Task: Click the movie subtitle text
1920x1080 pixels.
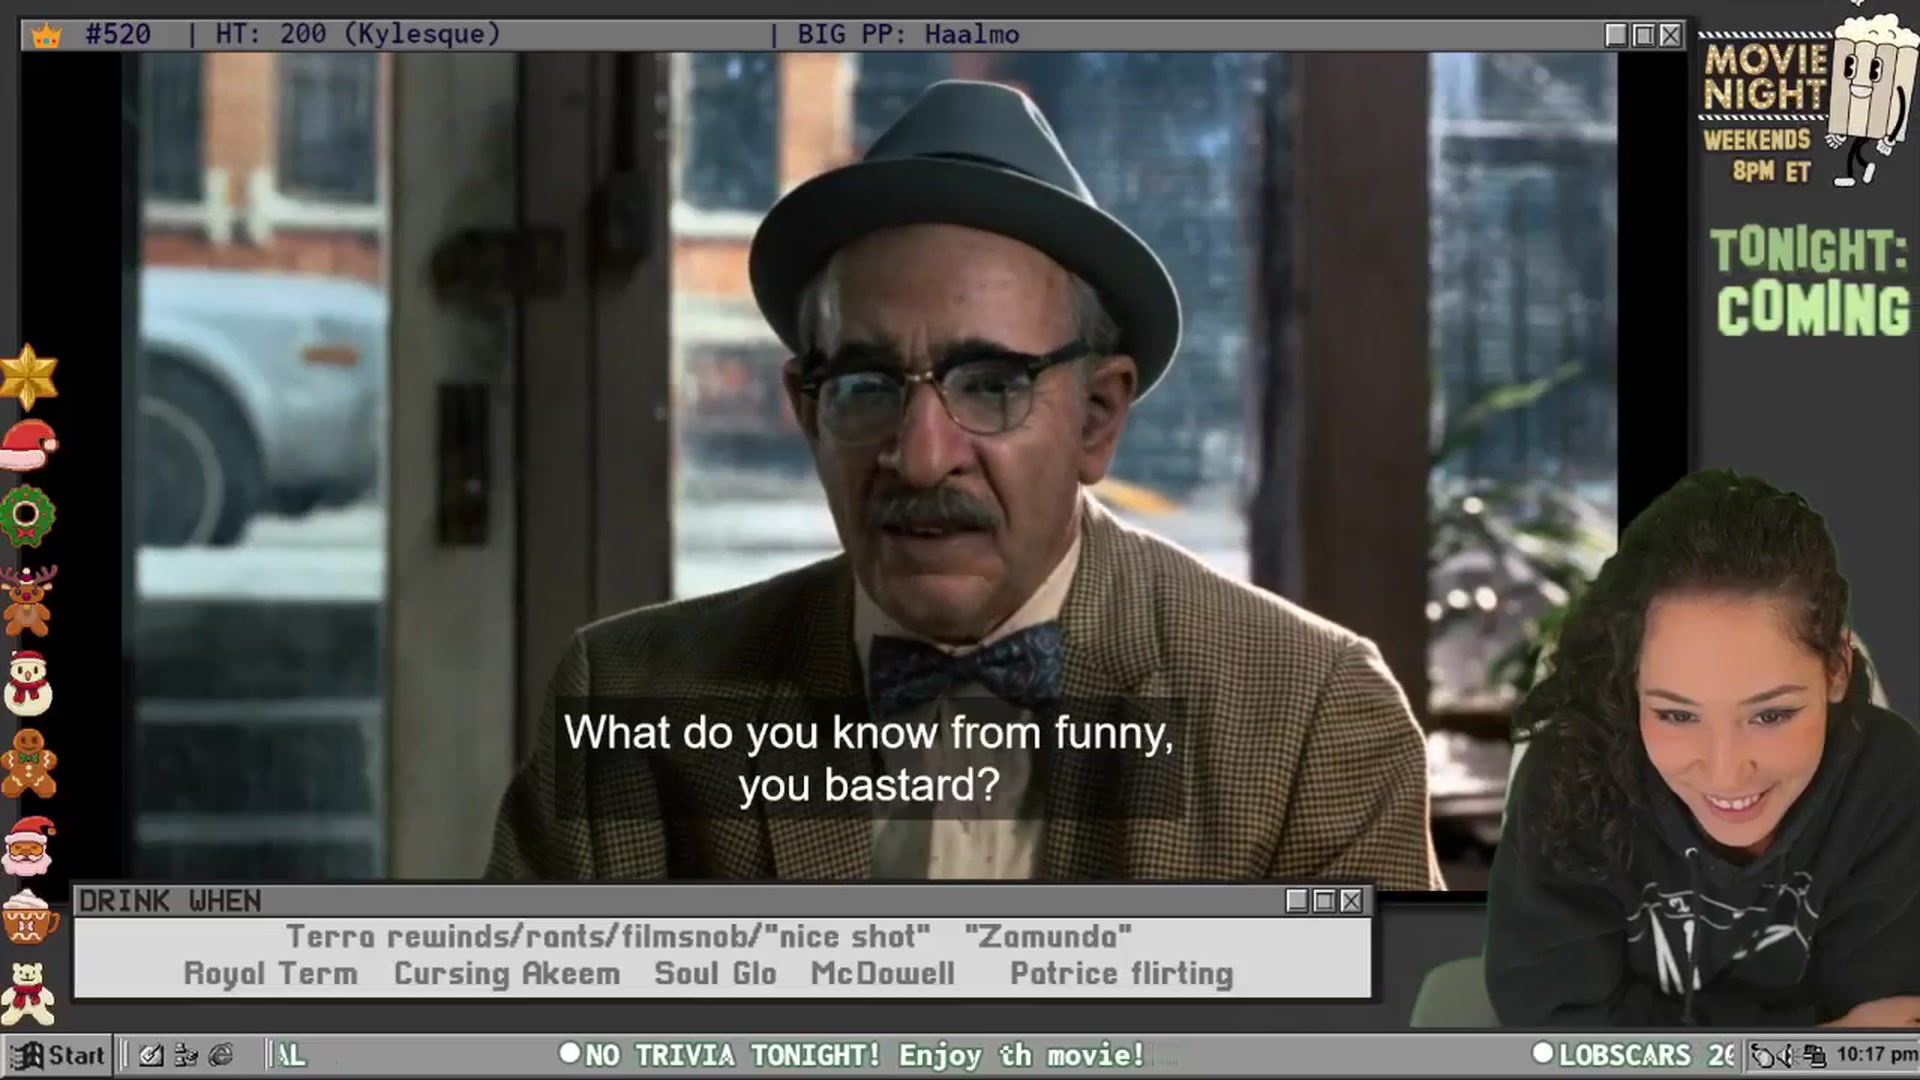Action: [x=869, y=759]
